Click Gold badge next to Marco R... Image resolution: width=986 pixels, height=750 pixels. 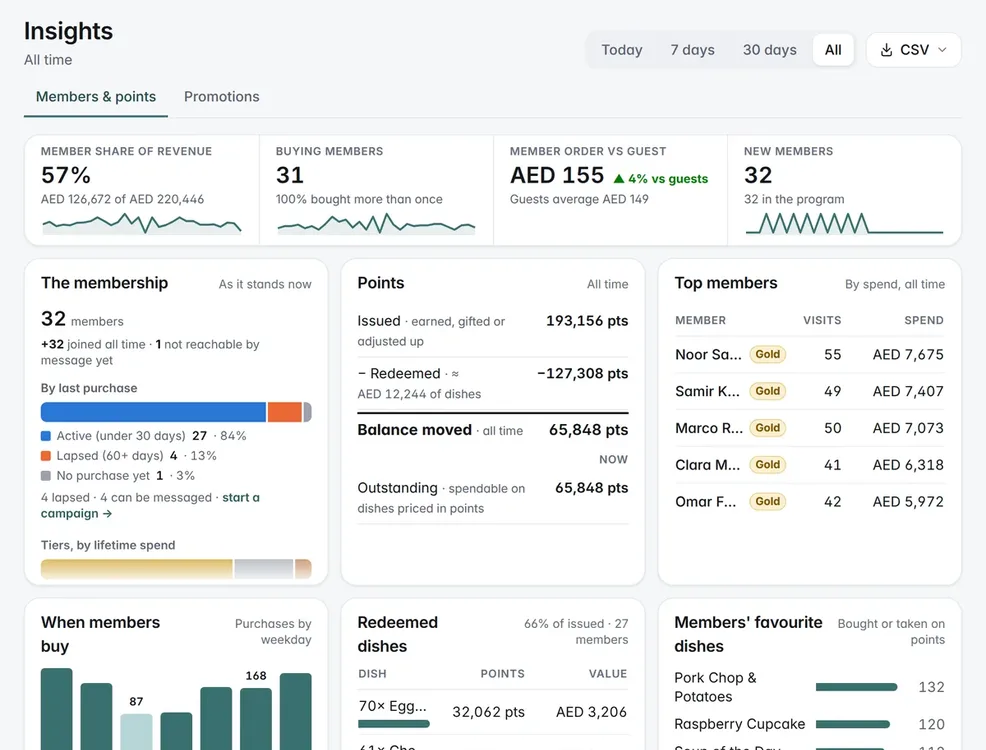(x=767, y=428)
